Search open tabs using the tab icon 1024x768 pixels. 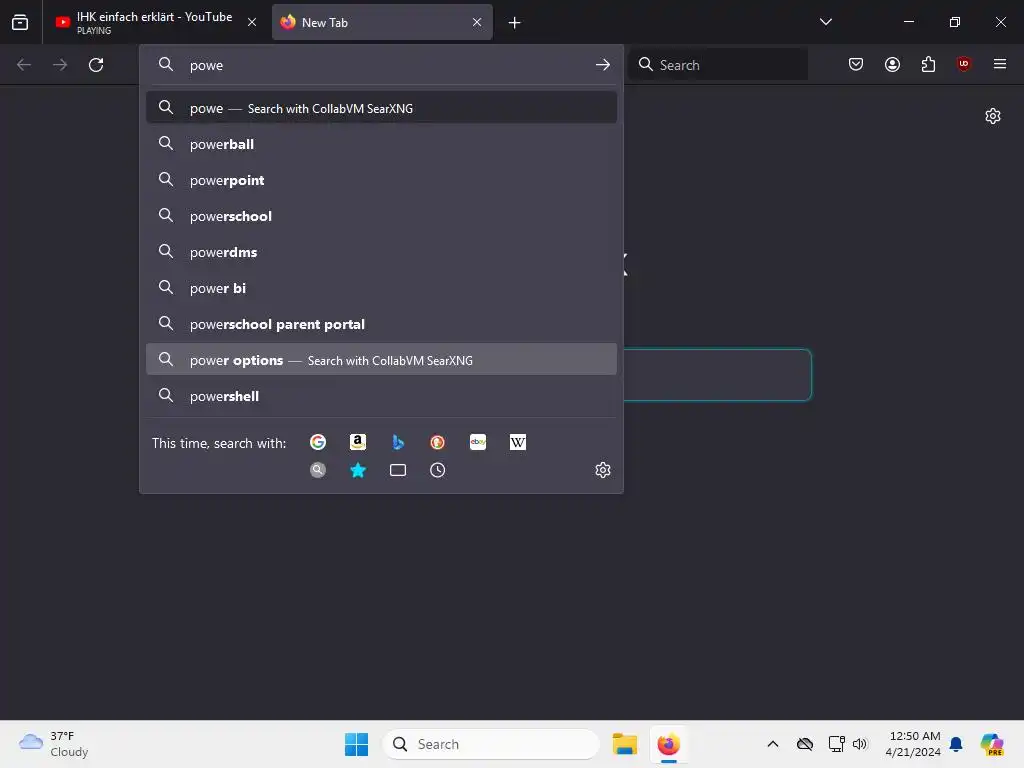[398, 470]
